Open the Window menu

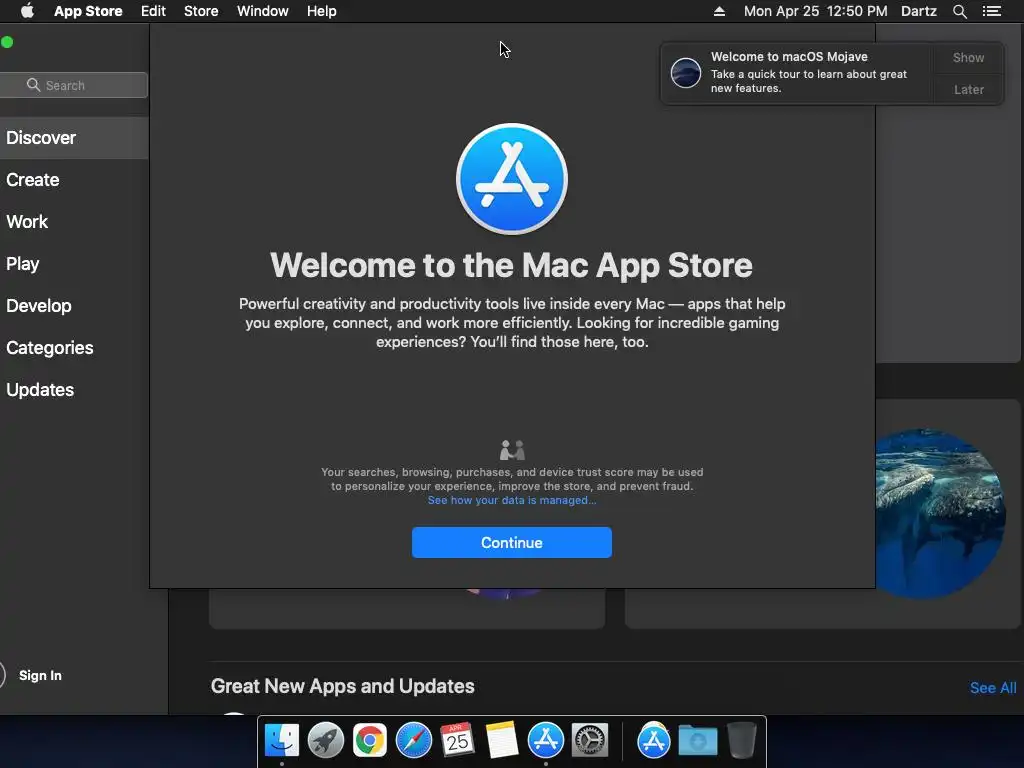coord(263,11)
